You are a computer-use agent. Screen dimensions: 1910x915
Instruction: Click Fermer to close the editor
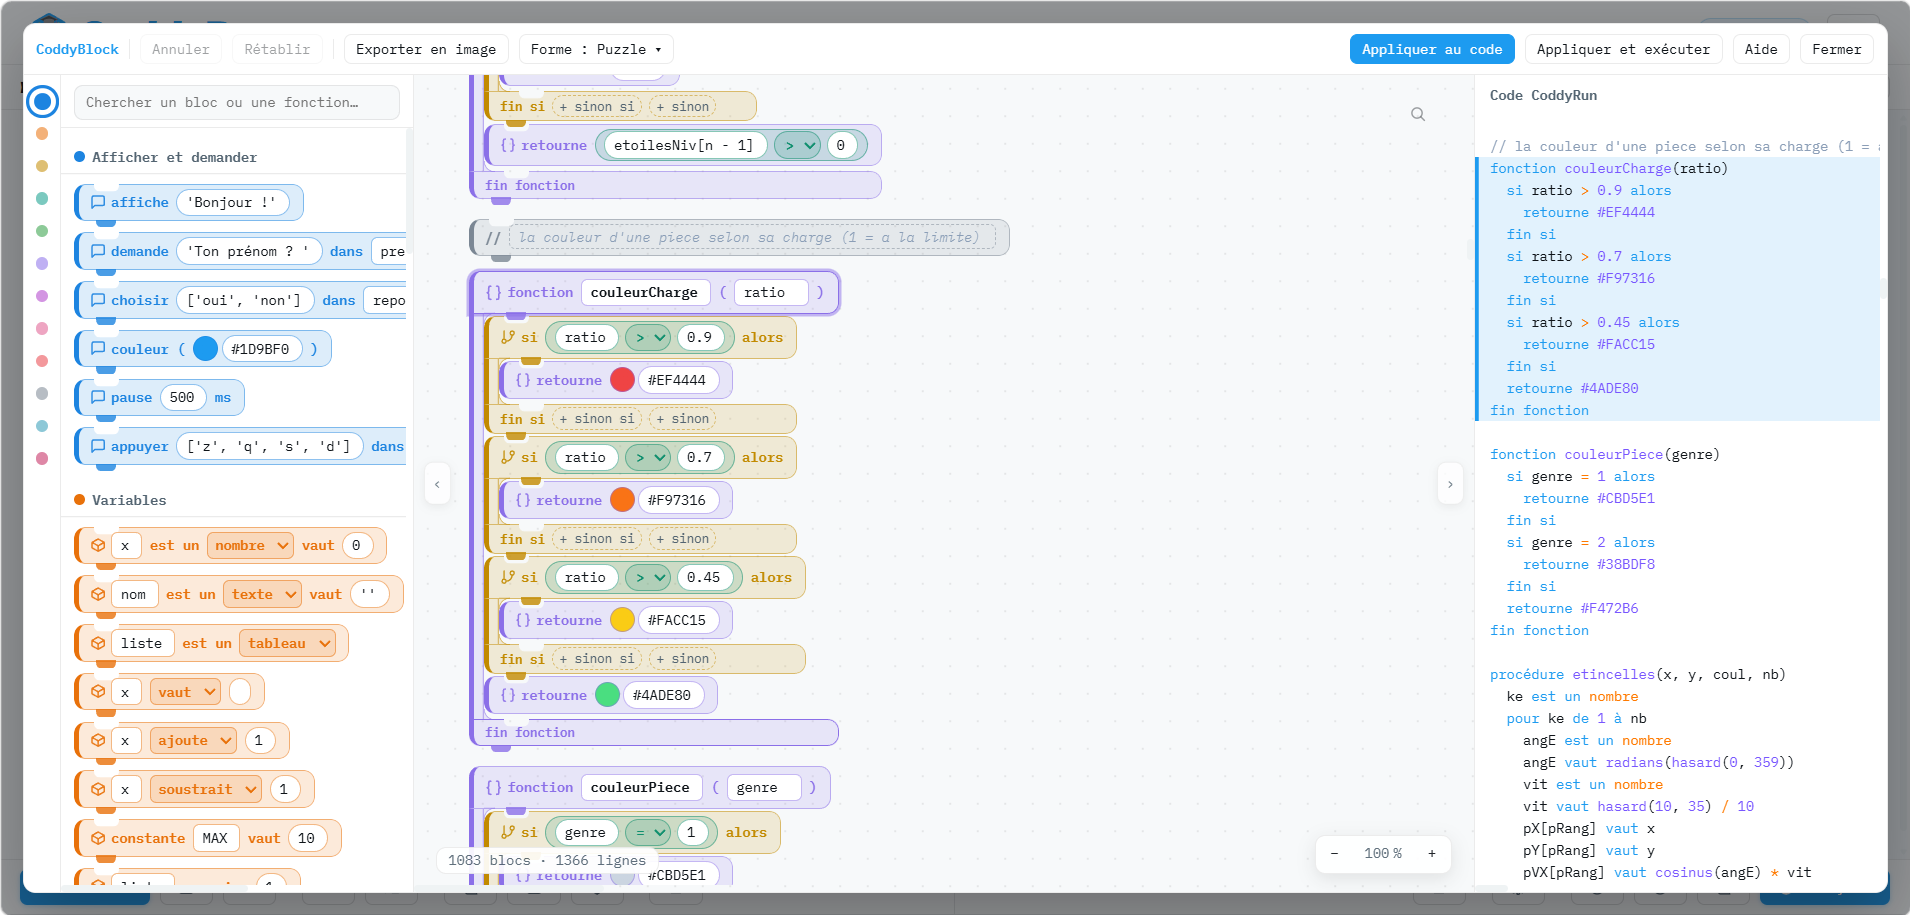tap(1837, 49)
